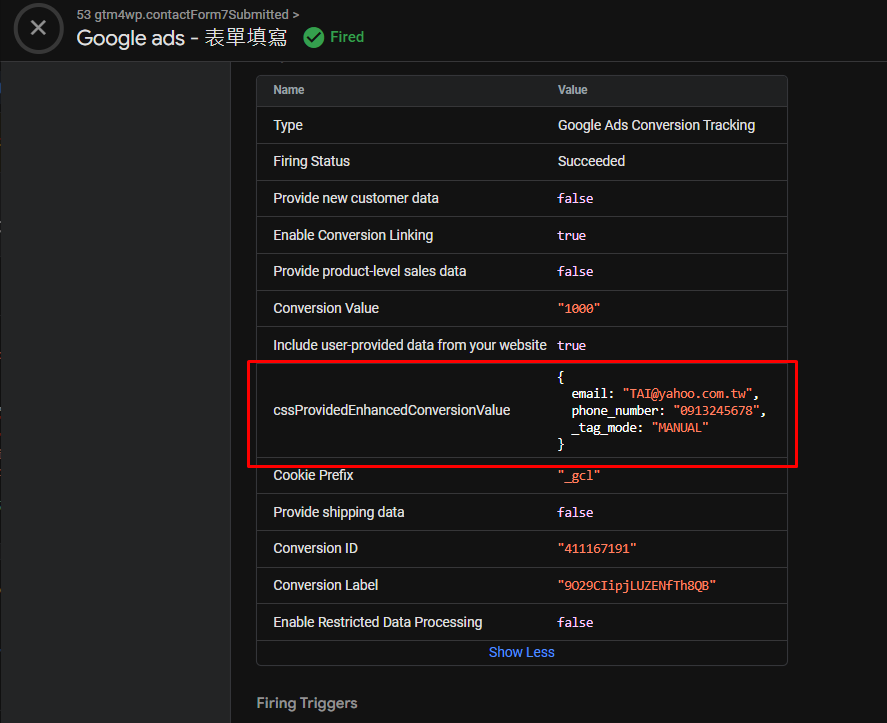The width and height of the screenshot is (887, 723).
Task: Click the Provide new customer data label
Action: click(x=356, y=198)
